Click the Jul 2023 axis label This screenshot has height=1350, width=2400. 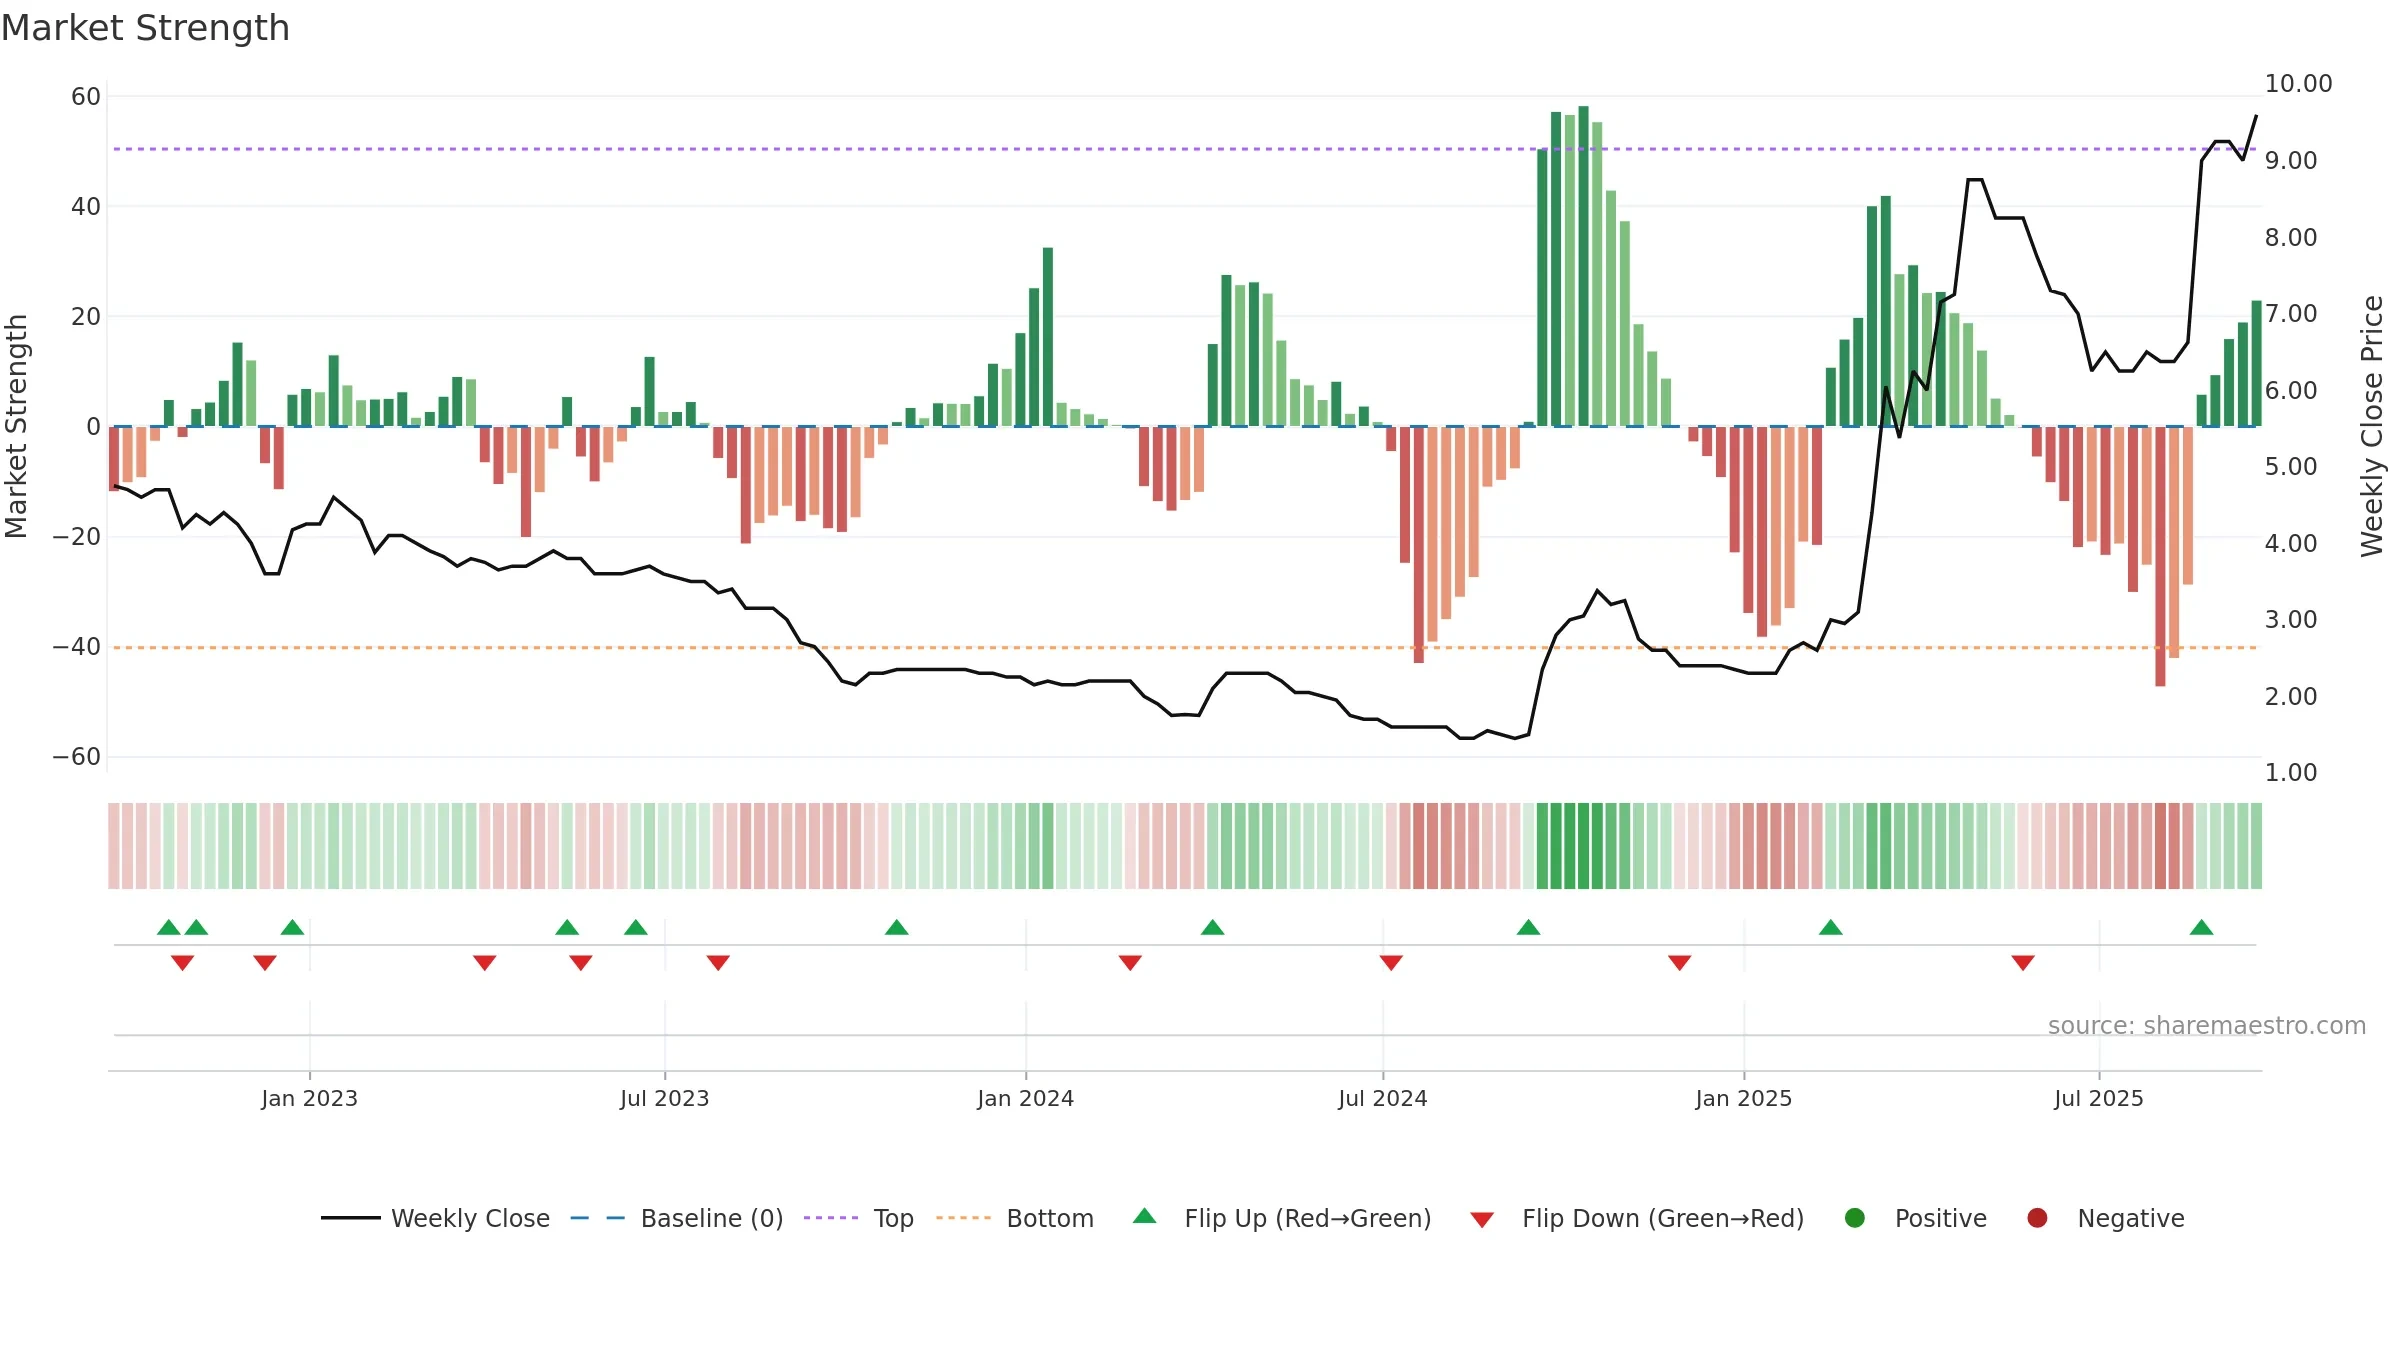tap(665, 1098)
